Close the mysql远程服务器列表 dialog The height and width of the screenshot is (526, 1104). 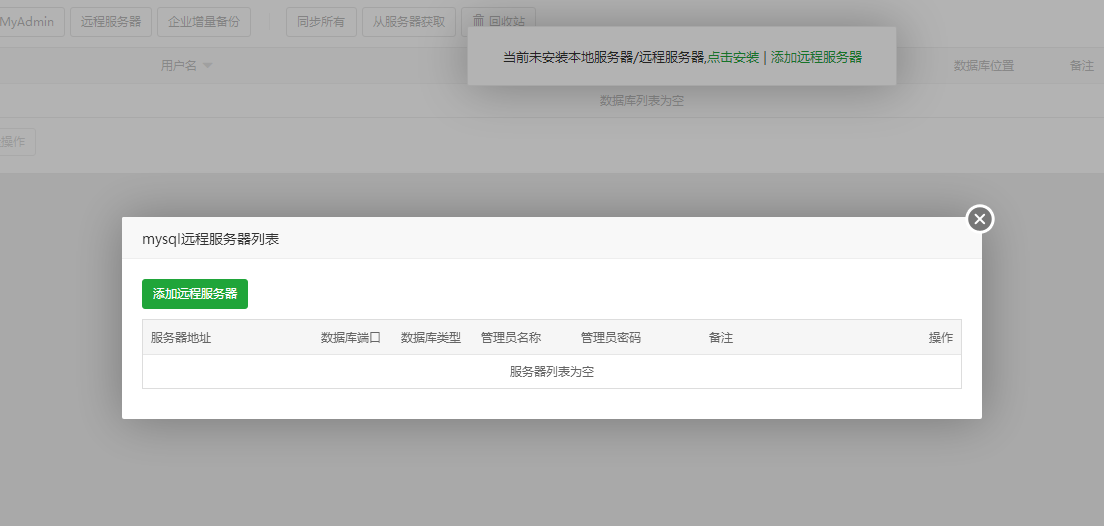tap(979, 219)
